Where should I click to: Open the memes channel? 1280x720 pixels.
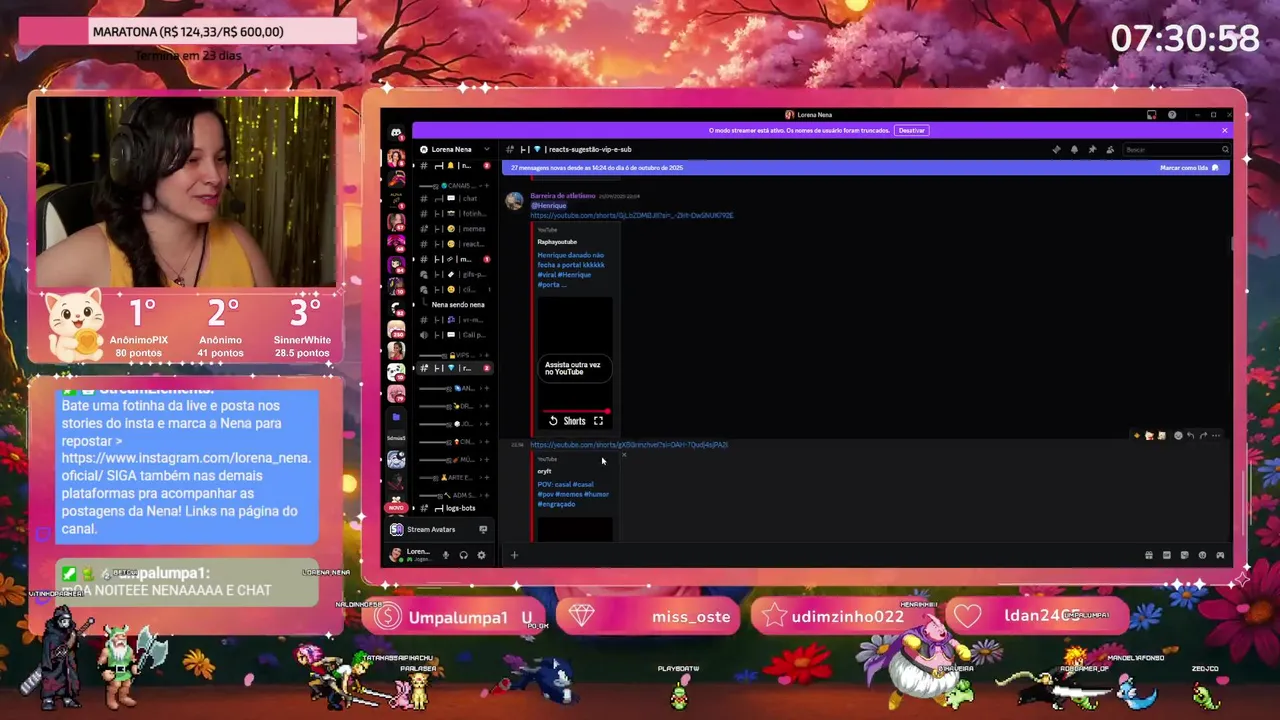[456, 229]
